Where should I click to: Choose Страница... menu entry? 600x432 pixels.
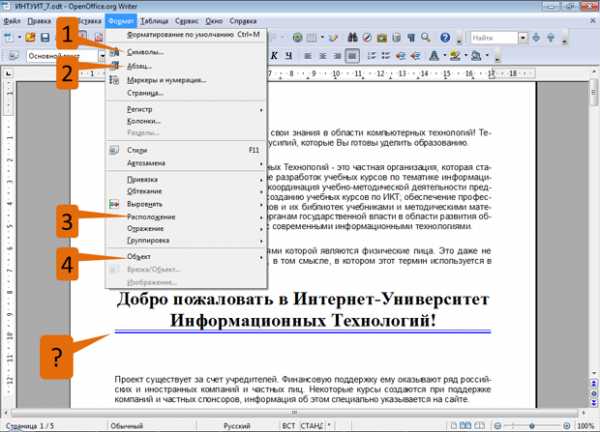point(186,93)
